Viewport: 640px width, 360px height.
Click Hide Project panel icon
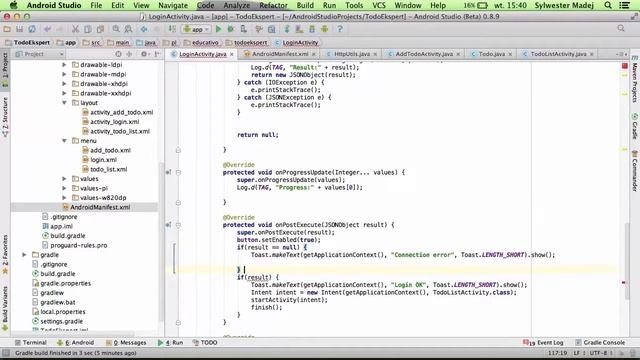[x=157, y=54]
